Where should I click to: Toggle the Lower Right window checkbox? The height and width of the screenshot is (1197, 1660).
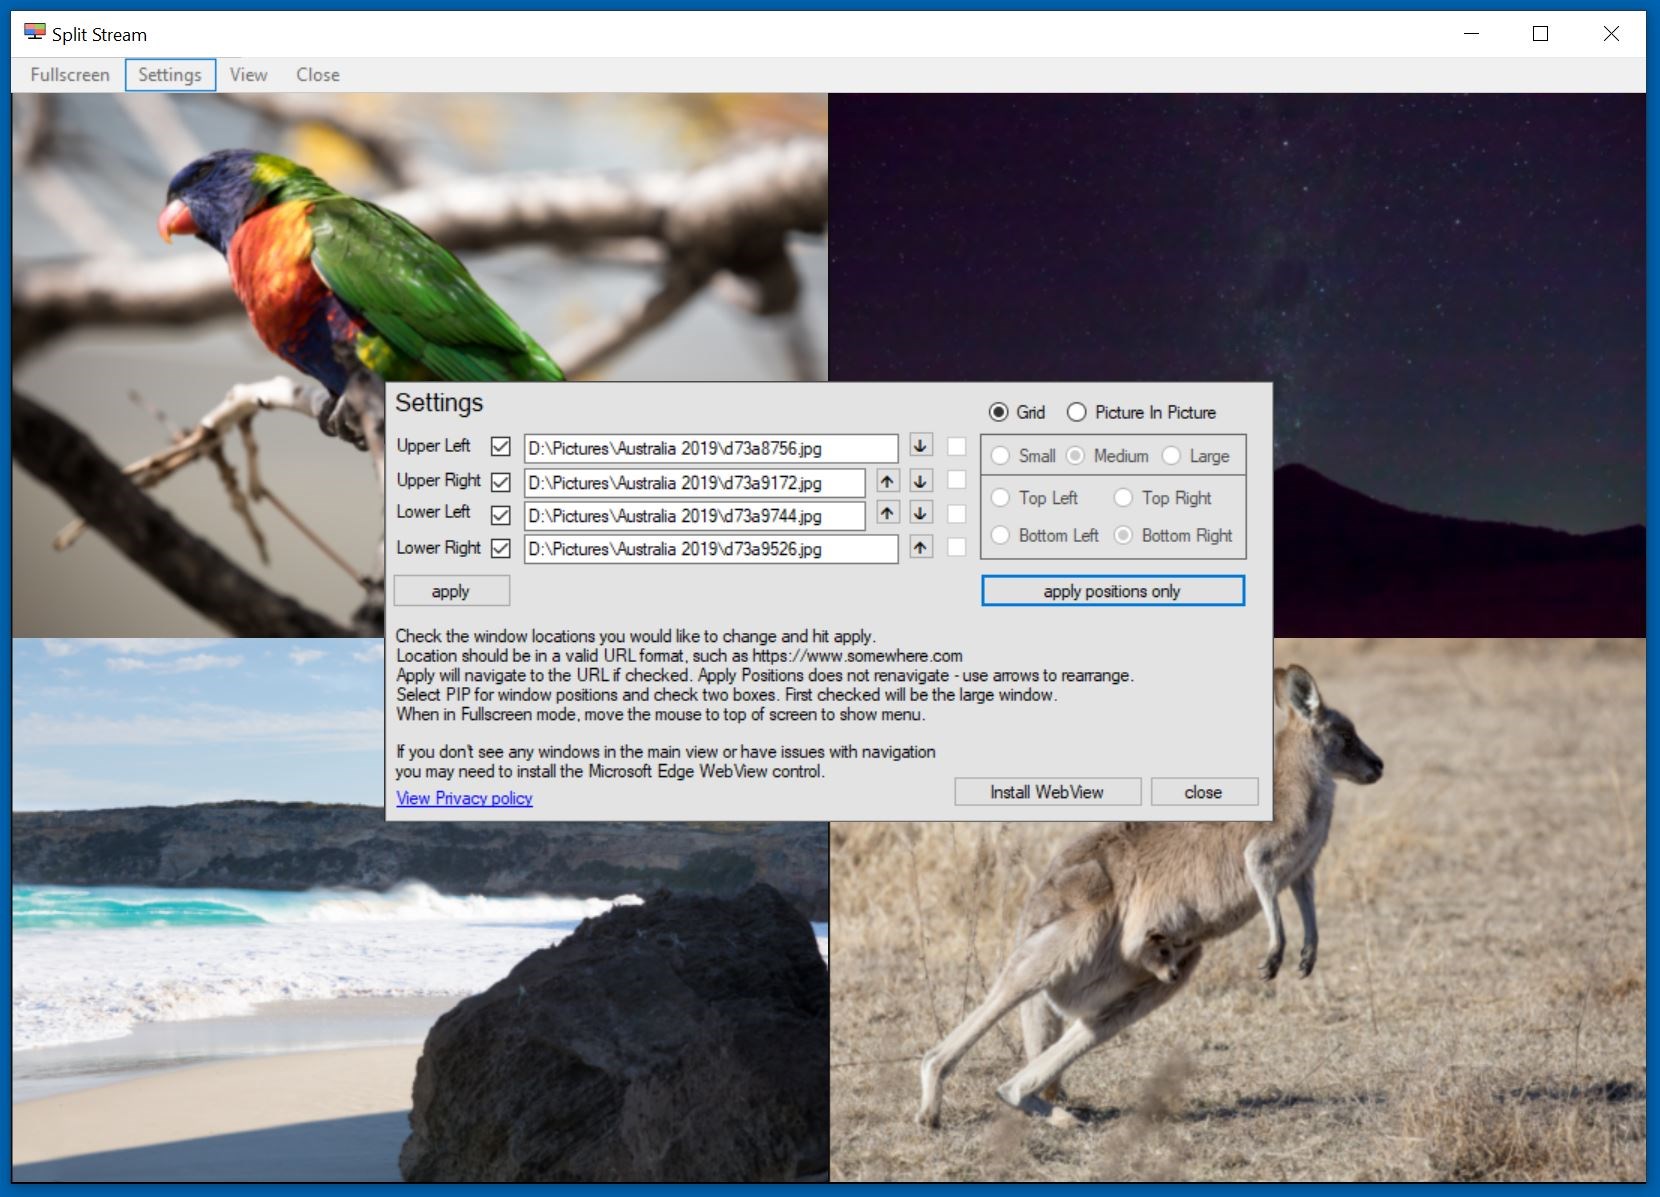tap(501, 548)
